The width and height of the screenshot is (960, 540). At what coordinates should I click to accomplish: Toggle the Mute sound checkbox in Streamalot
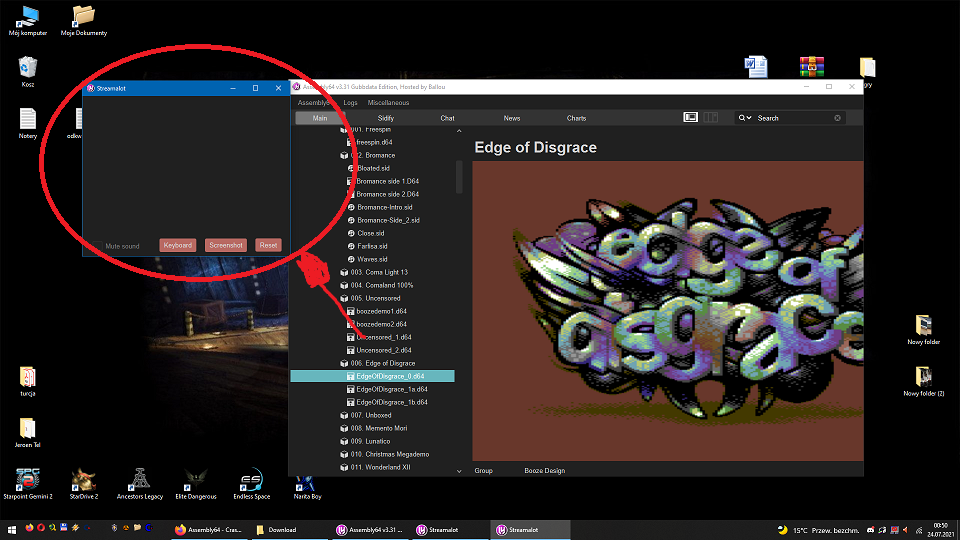(98, 246)
